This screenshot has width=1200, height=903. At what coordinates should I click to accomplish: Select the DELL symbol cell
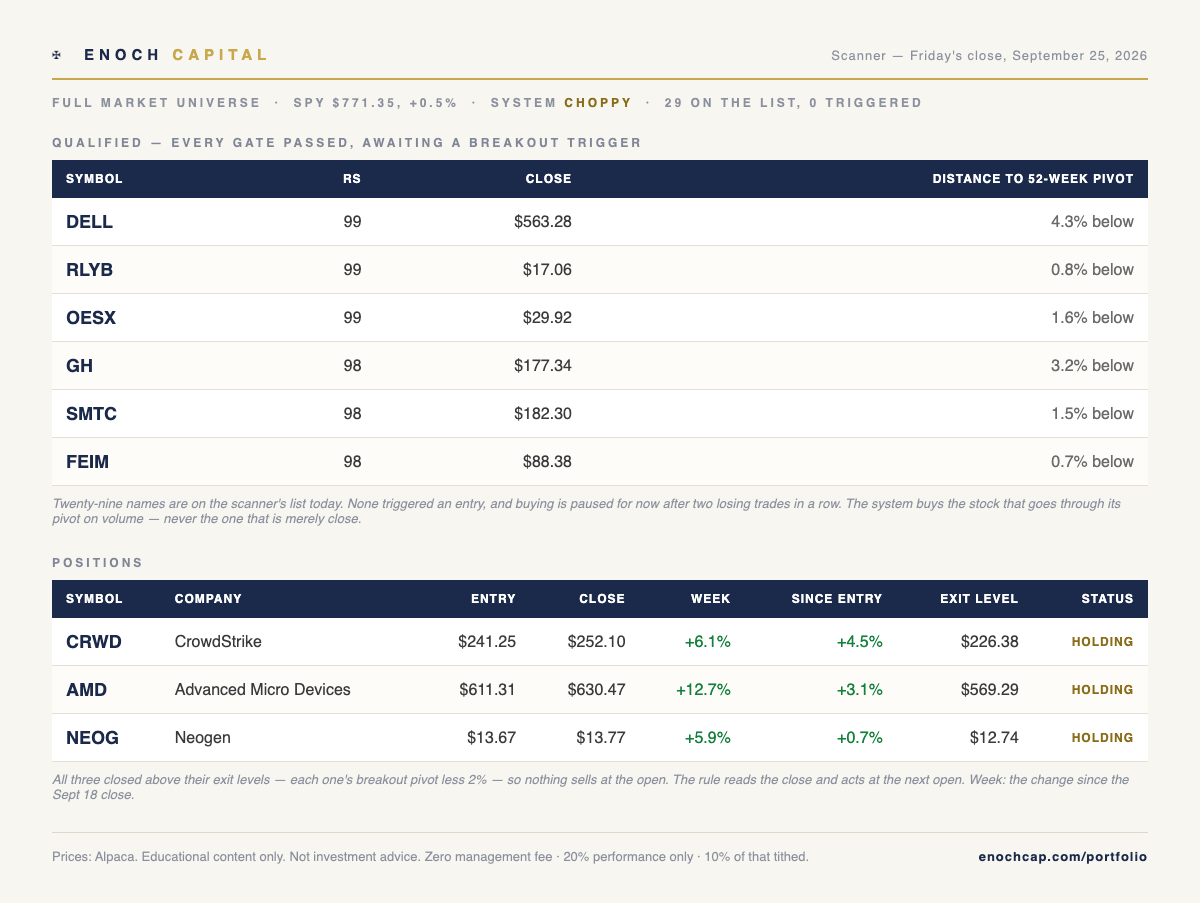point(90,222)
